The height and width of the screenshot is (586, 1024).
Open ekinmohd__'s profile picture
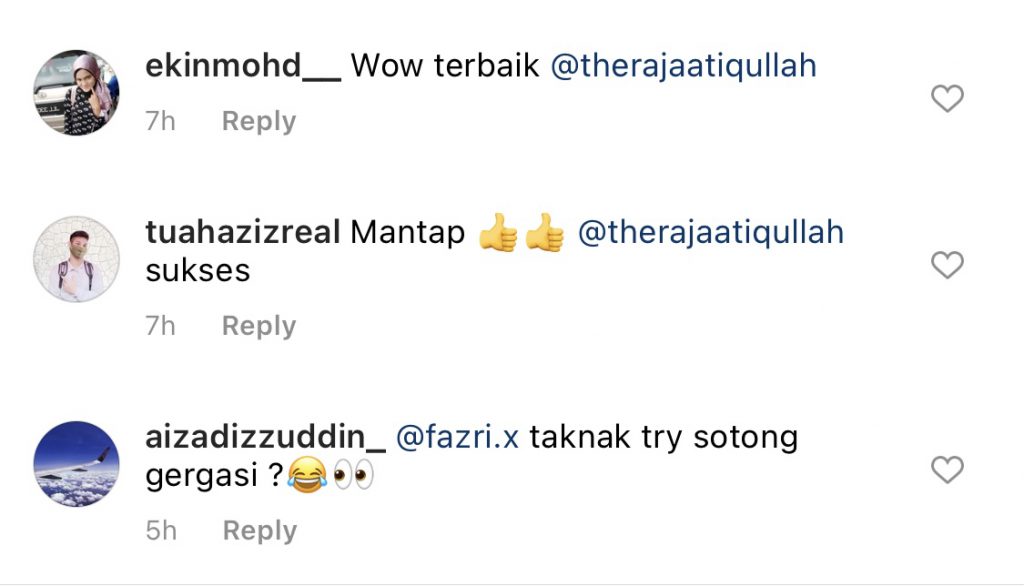(76, 92)
